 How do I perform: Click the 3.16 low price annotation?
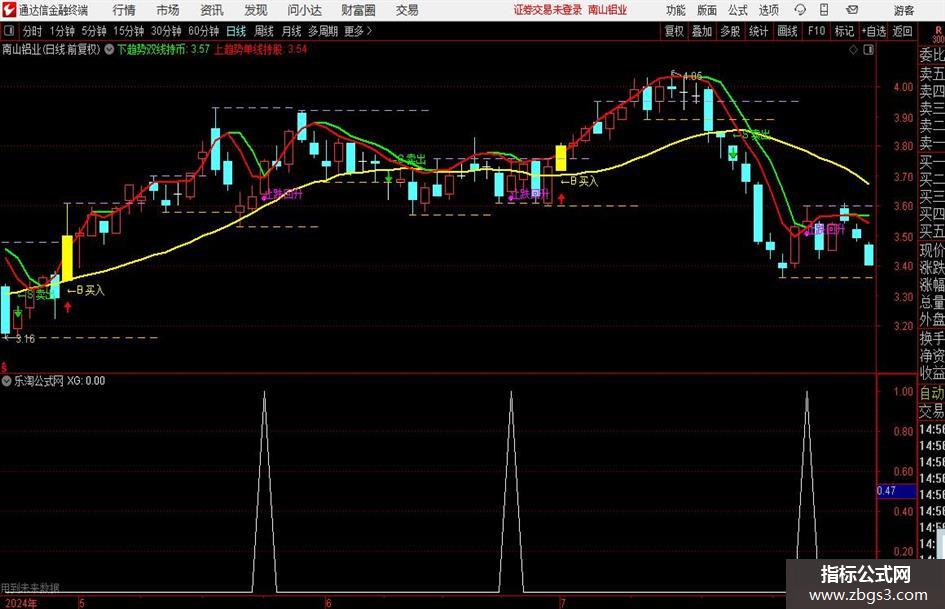tap(25, 339)
